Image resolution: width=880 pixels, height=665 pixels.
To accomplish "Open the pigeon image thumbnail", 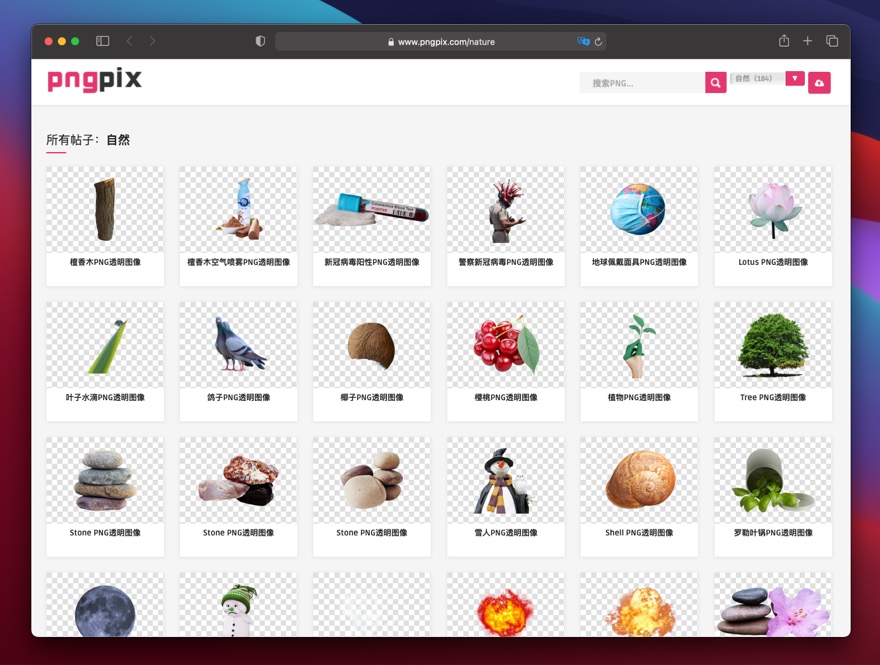I will click(239, 345).
